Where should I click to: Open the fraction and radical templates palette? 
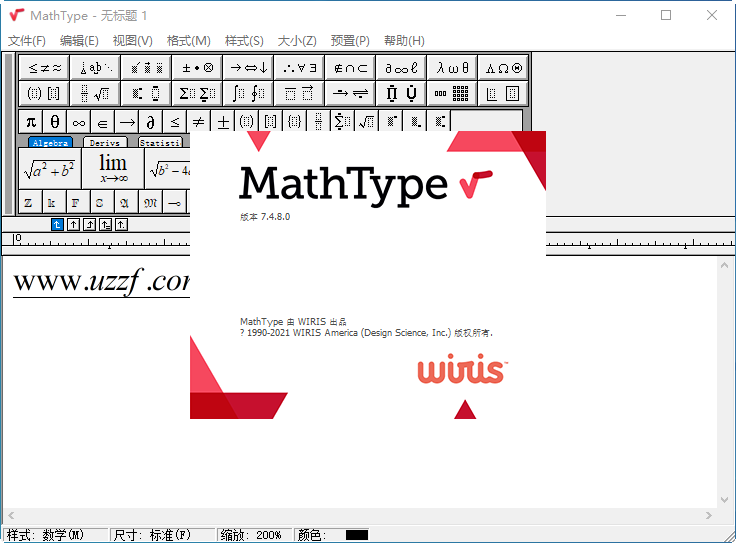96,93
